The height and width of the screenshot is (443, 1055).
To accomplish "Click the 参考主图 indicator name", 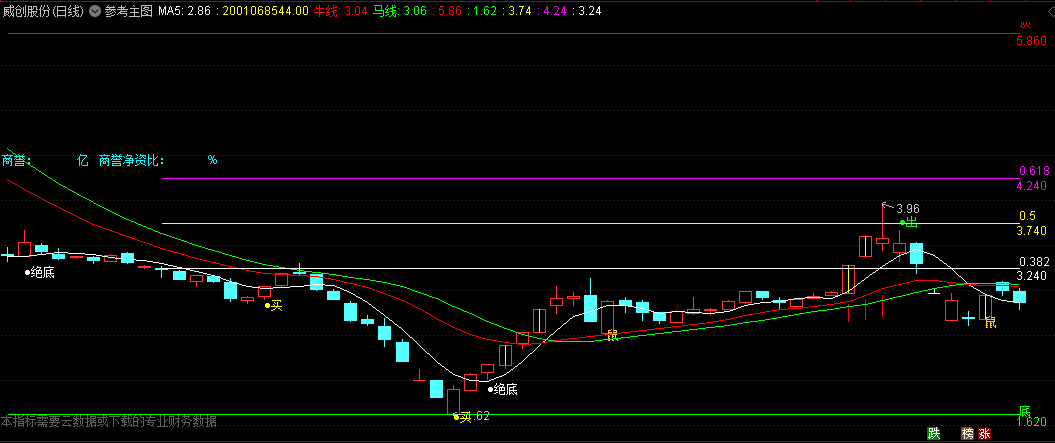I will coord(129,11).
